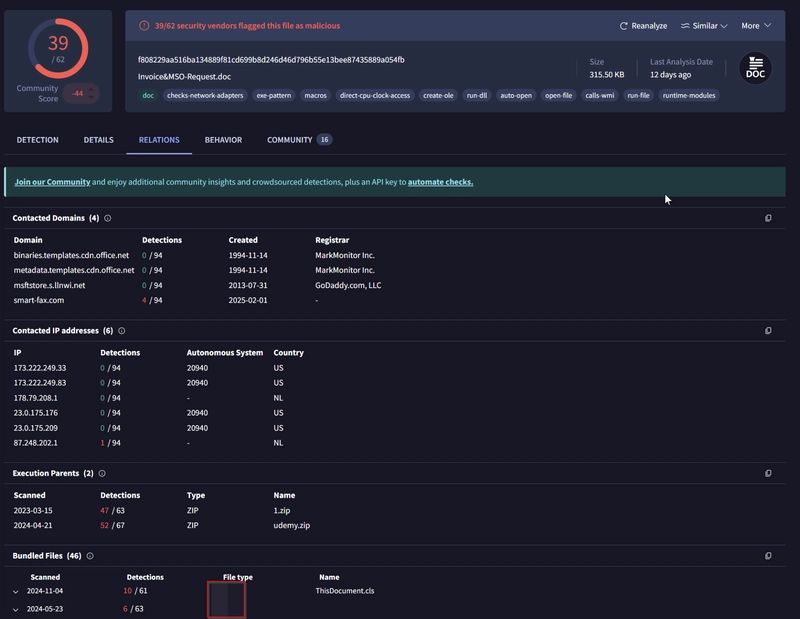Click the file hash f808229aa516ba...
The height and width of the screenshot is (619, 800).
coord(271,60)
